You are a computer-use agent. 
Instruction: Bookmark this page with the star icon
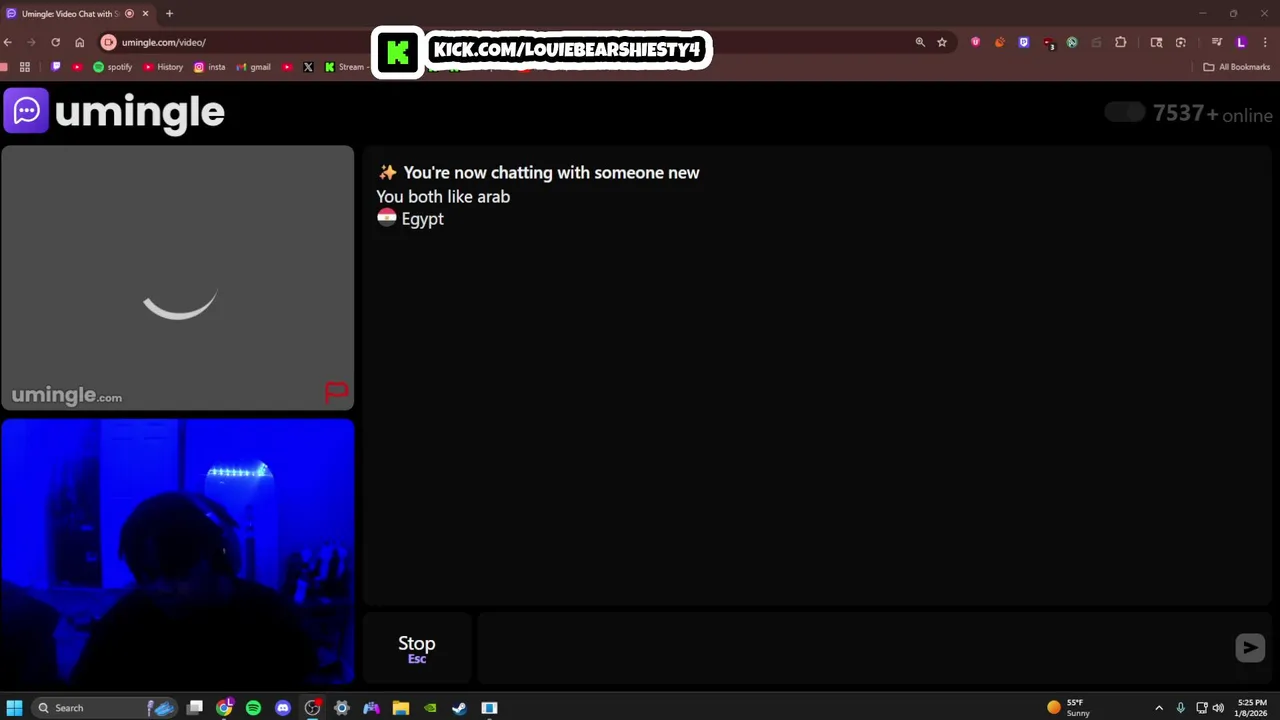pyautogui.click(x=942, y=42)
